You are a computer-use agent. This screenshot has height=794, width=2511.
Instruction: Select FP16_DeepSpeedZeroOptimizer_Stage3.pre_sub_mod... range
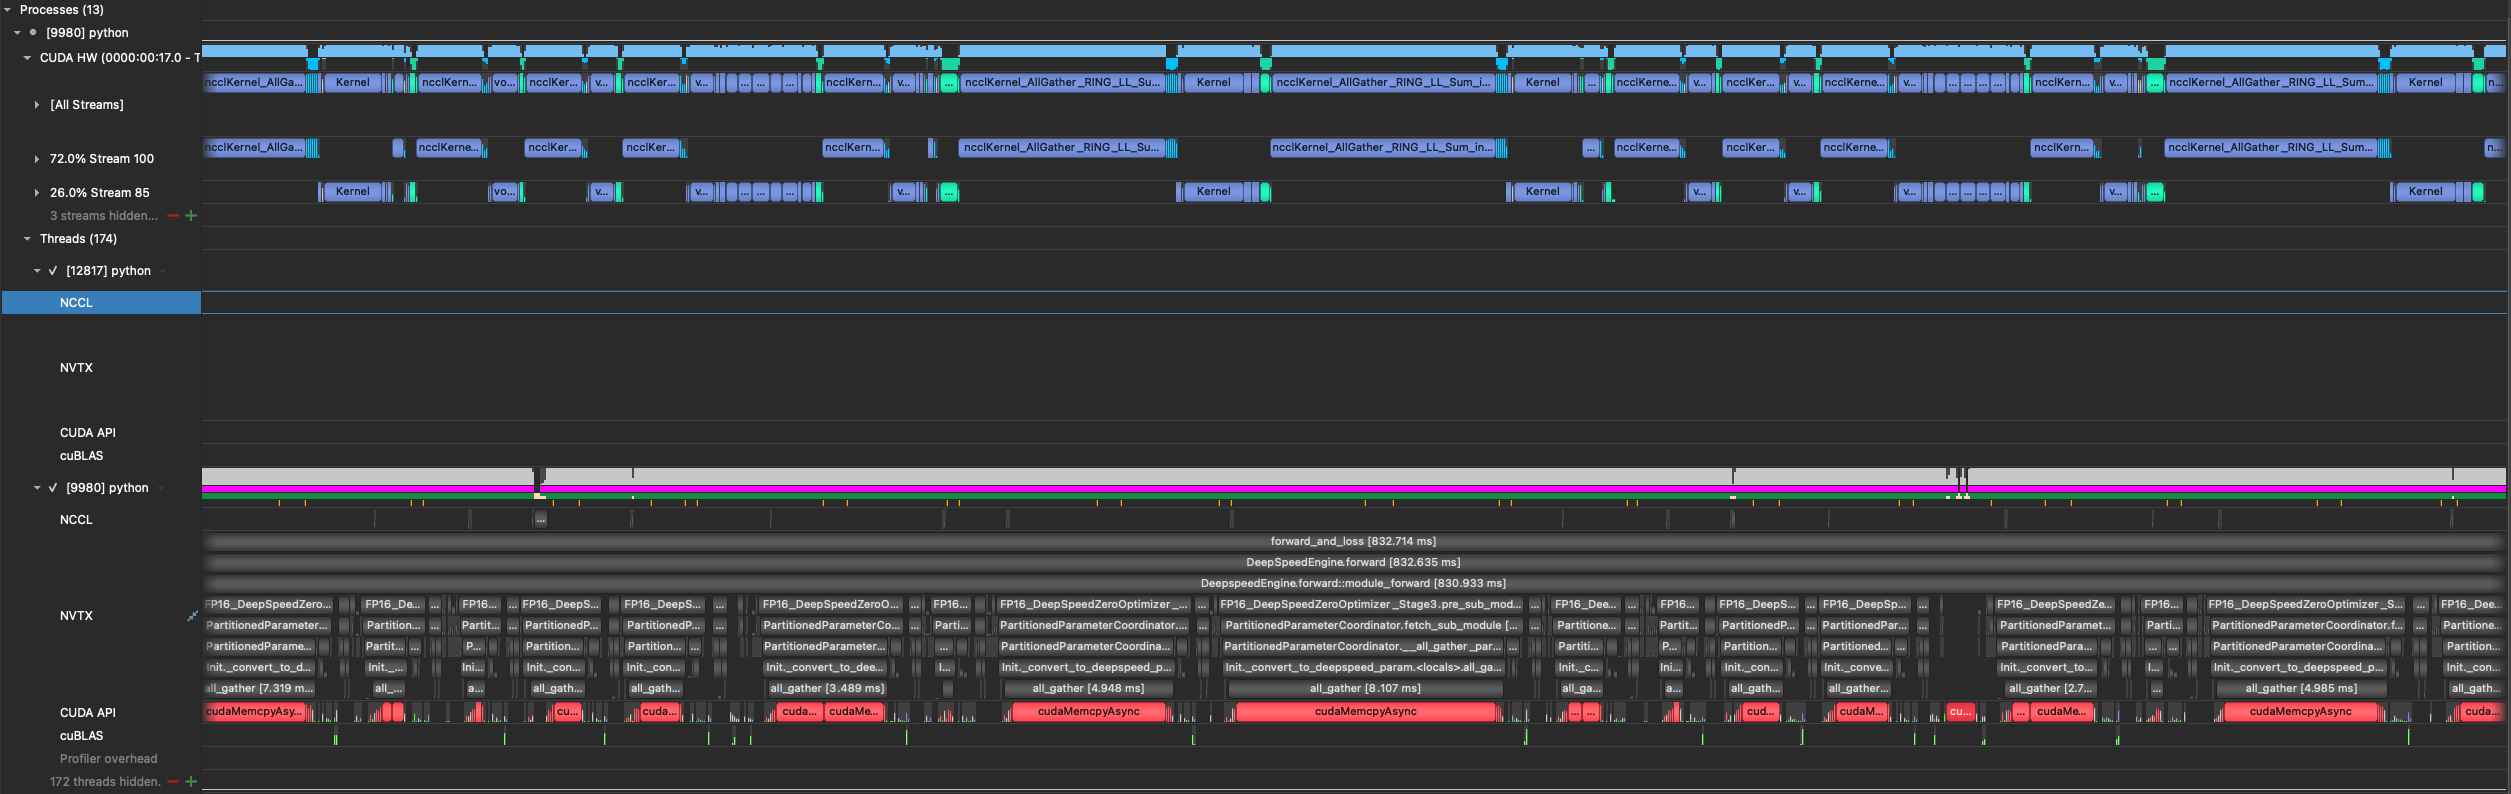pyautogui.click(x=1371, y=604)
